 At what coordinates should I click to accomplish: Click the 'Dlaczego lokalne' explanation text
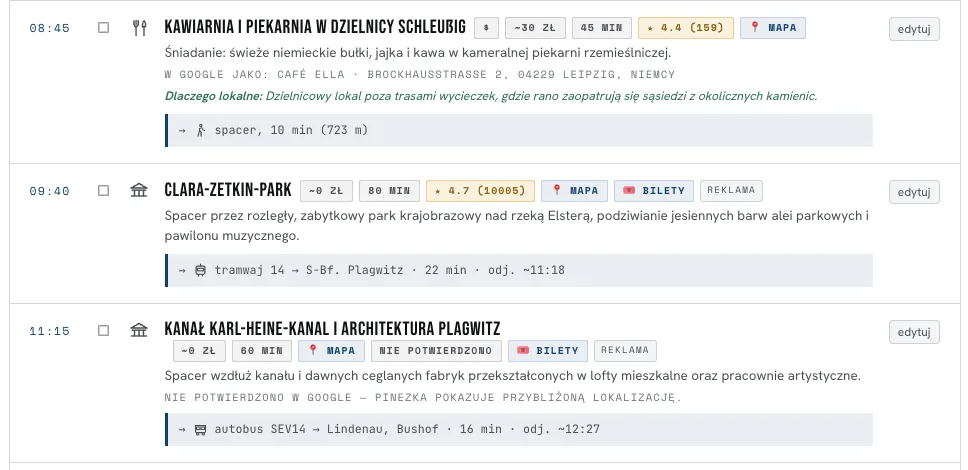point(491,96)
